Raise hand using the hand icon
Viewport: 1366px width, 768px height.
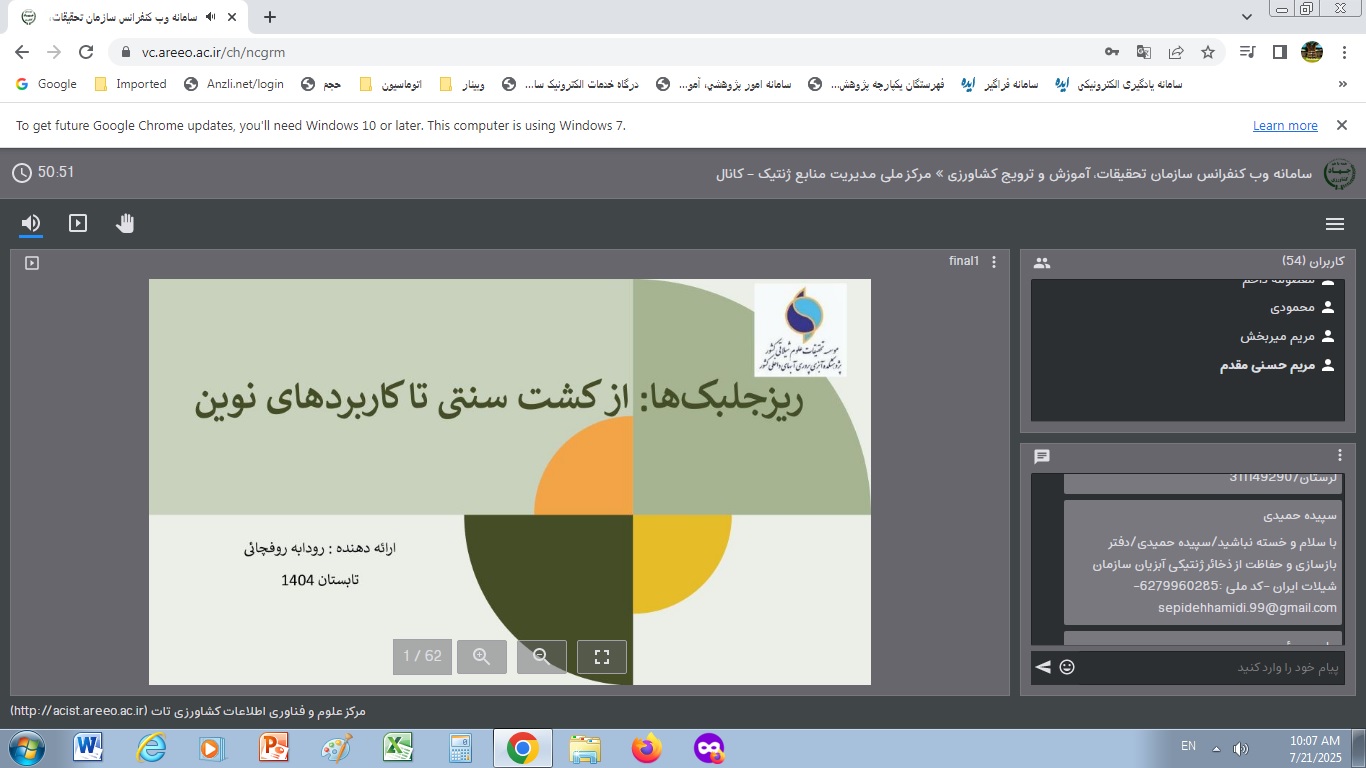(x=125, y=223)
